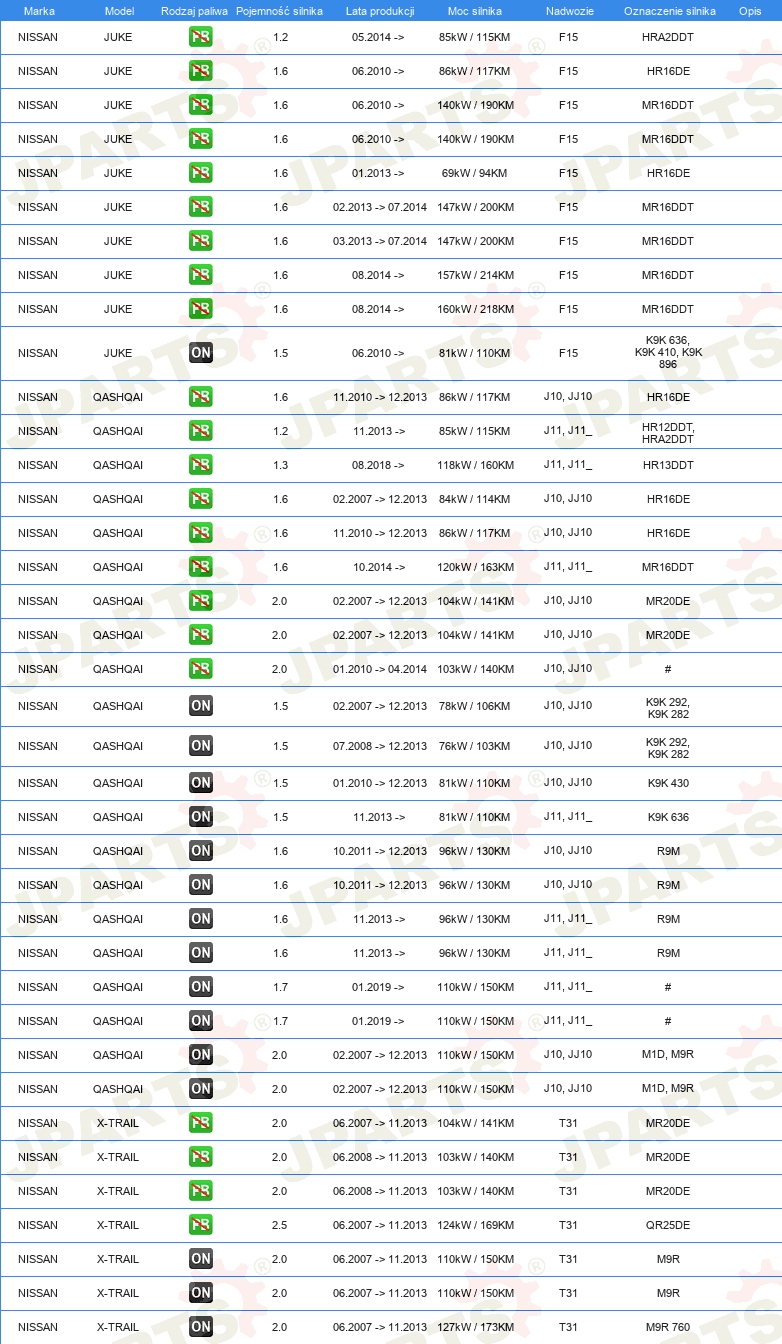Click PB icon in JUKE 02.2013 -> 07.2014 row
The width and height of the screenshot is (782, 1344).
pyautogui.click(x=201, y=207)
